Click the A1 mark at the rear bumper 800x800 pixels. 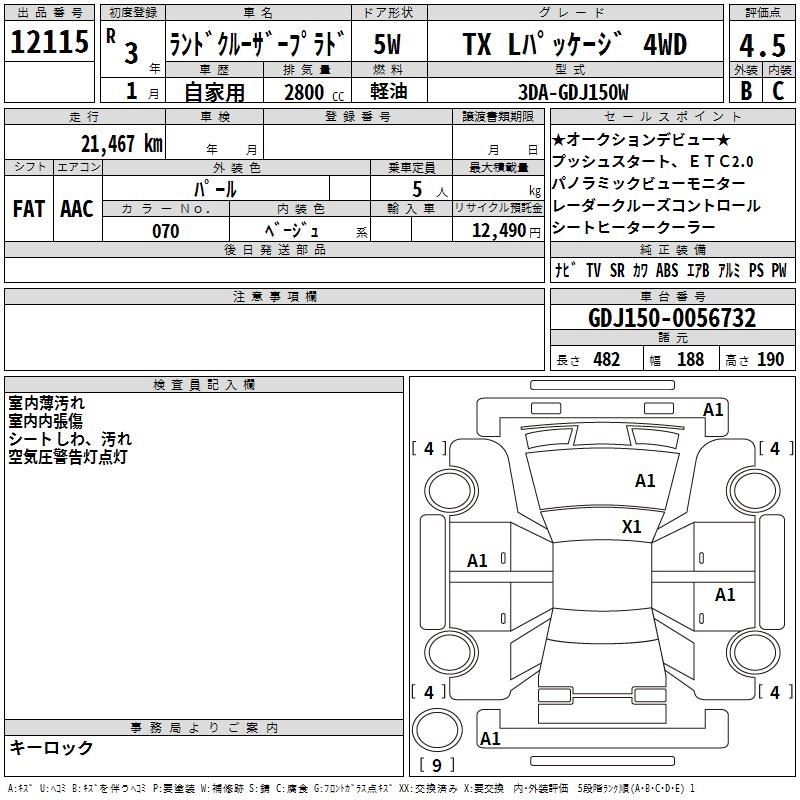490,739
